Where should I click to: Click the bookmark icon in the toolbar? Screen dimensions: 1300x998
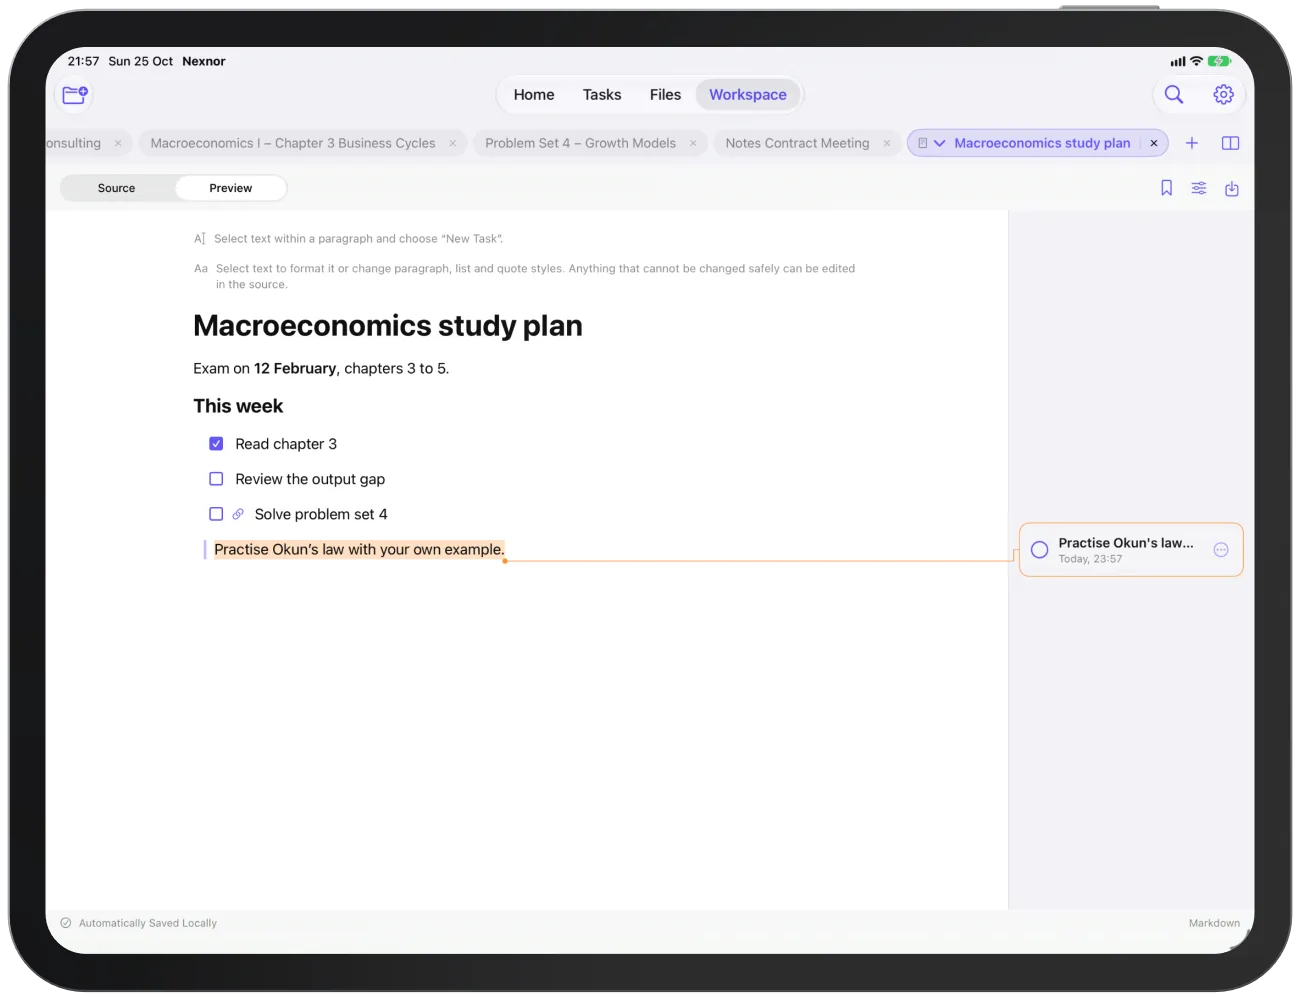(1166, 188)
